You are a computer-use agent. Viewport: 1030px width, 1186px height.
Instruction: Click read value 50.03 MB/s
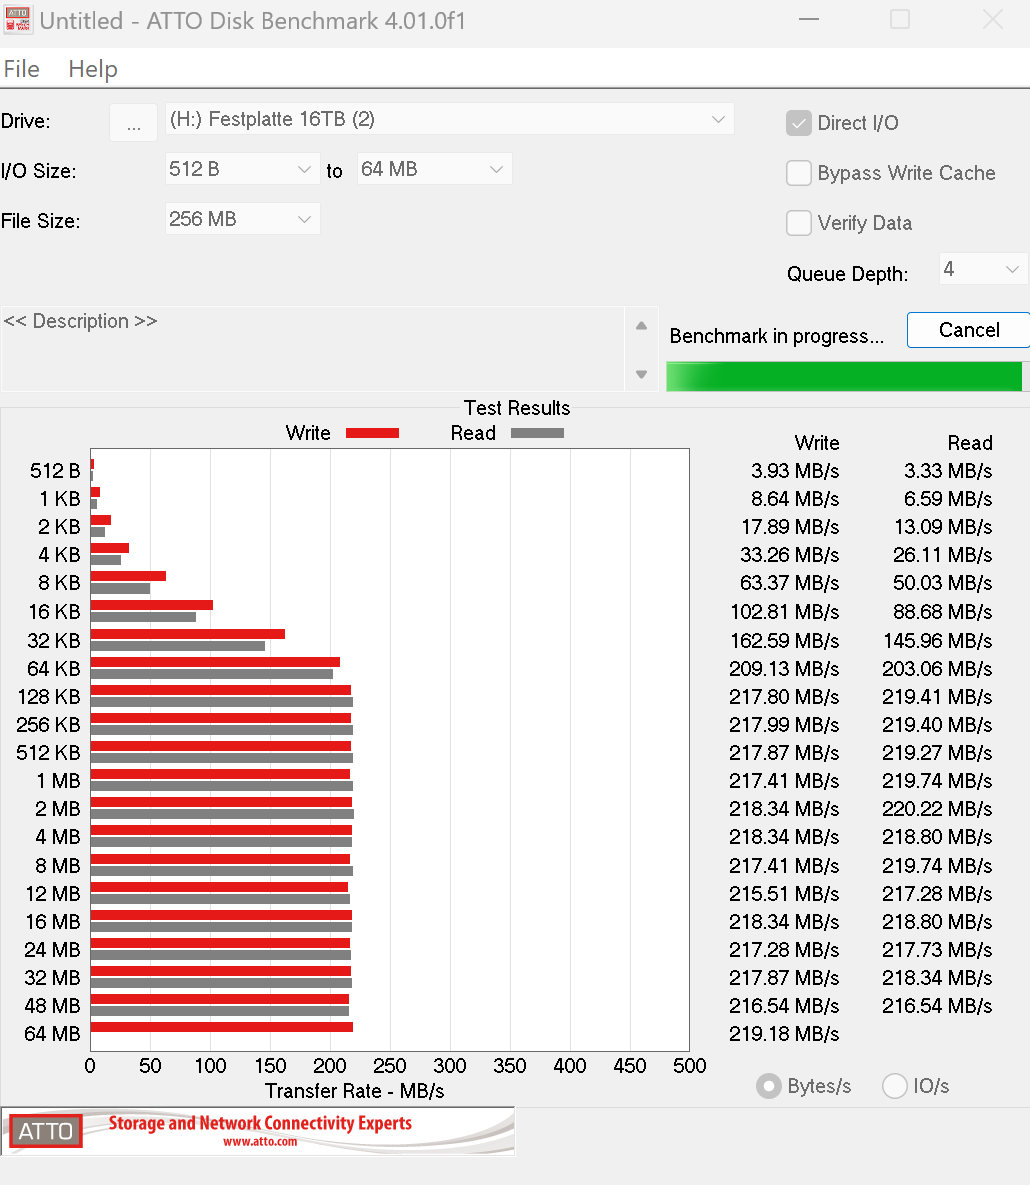[942, 582]
